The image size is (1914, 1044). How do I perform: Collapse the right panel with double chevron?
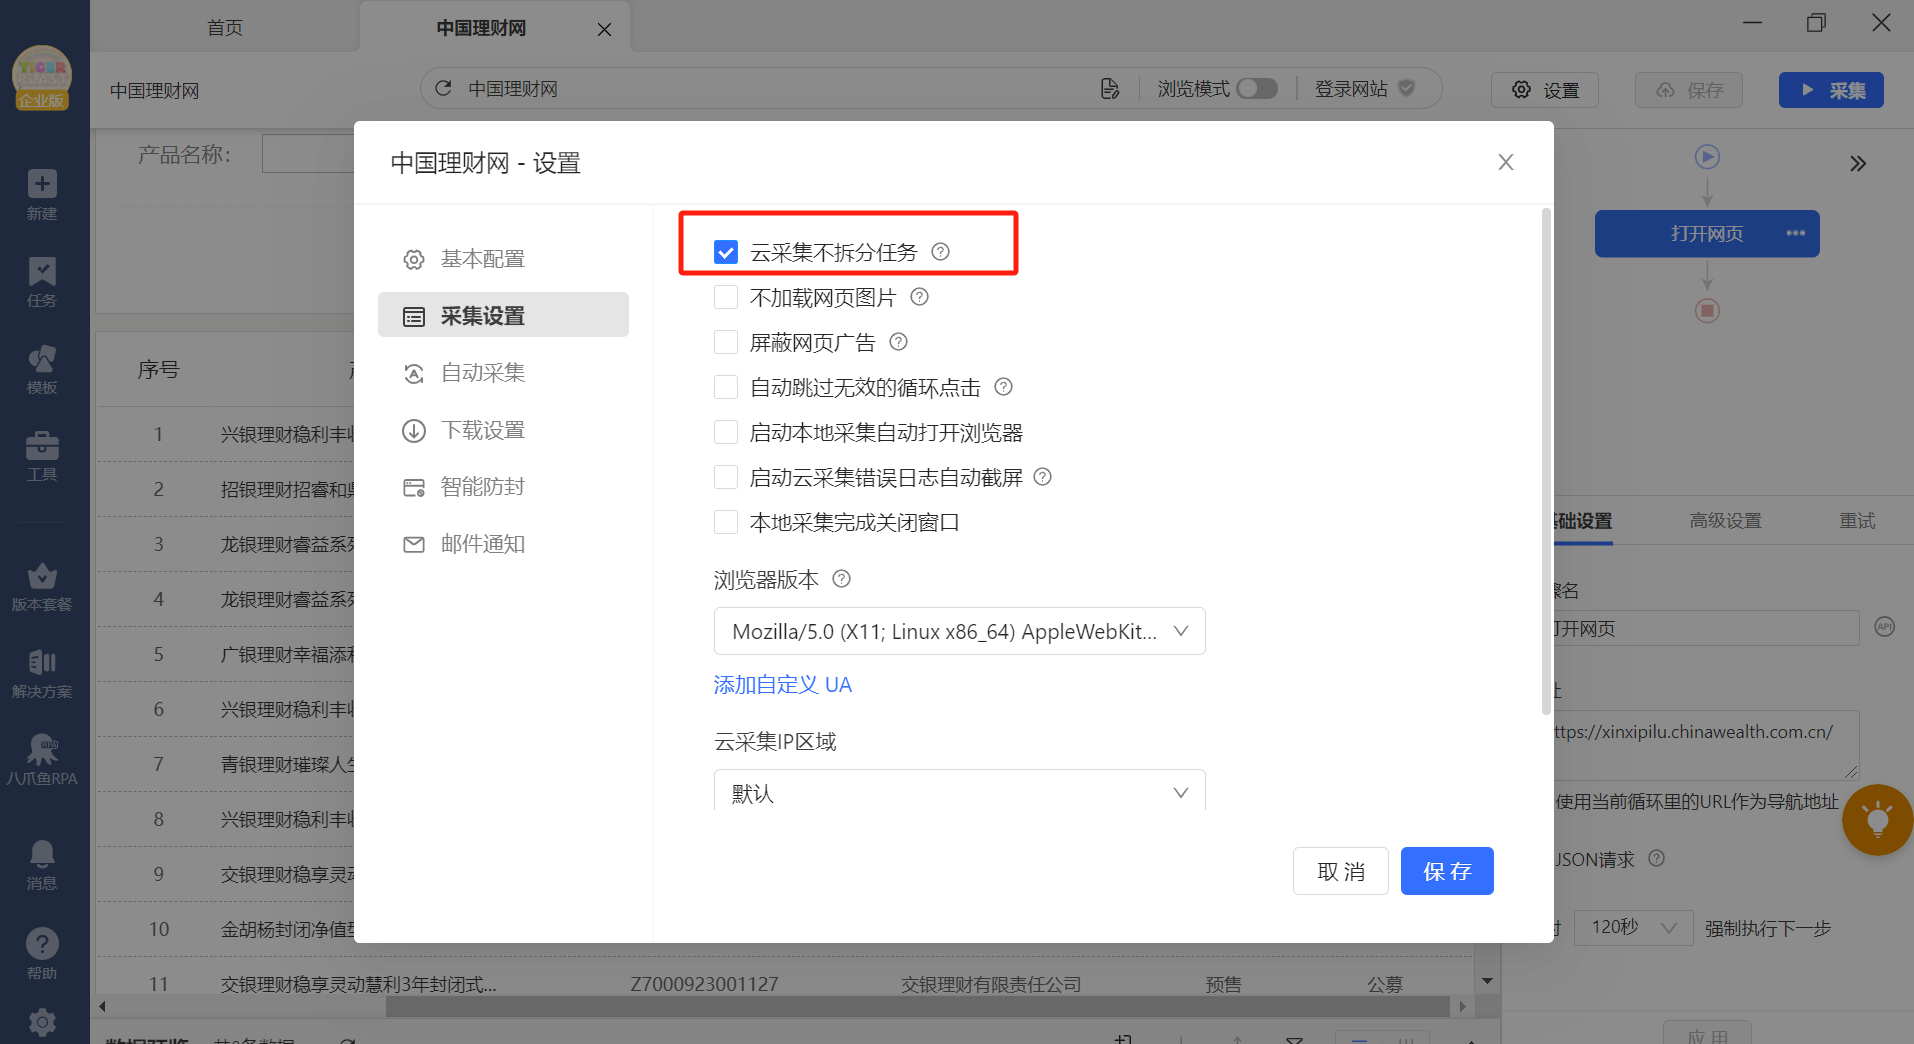(1858, 164)
